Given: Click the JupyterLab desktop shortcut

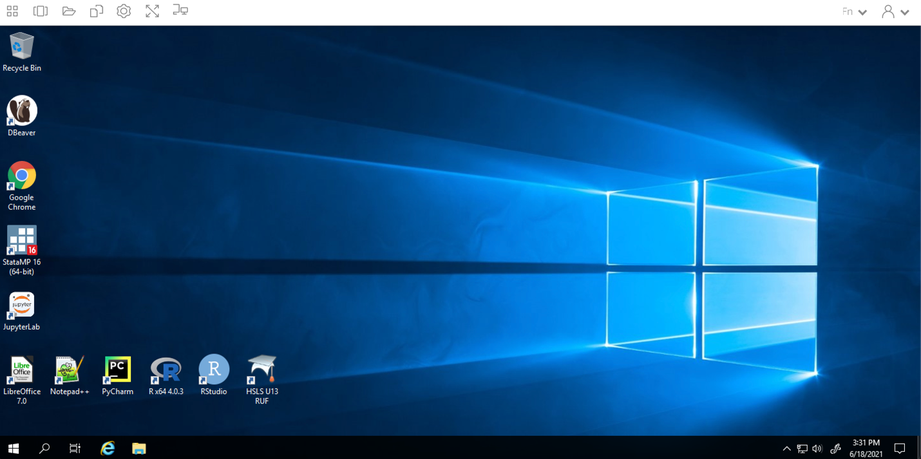Looking at the screenshot, I should (21, 305).
